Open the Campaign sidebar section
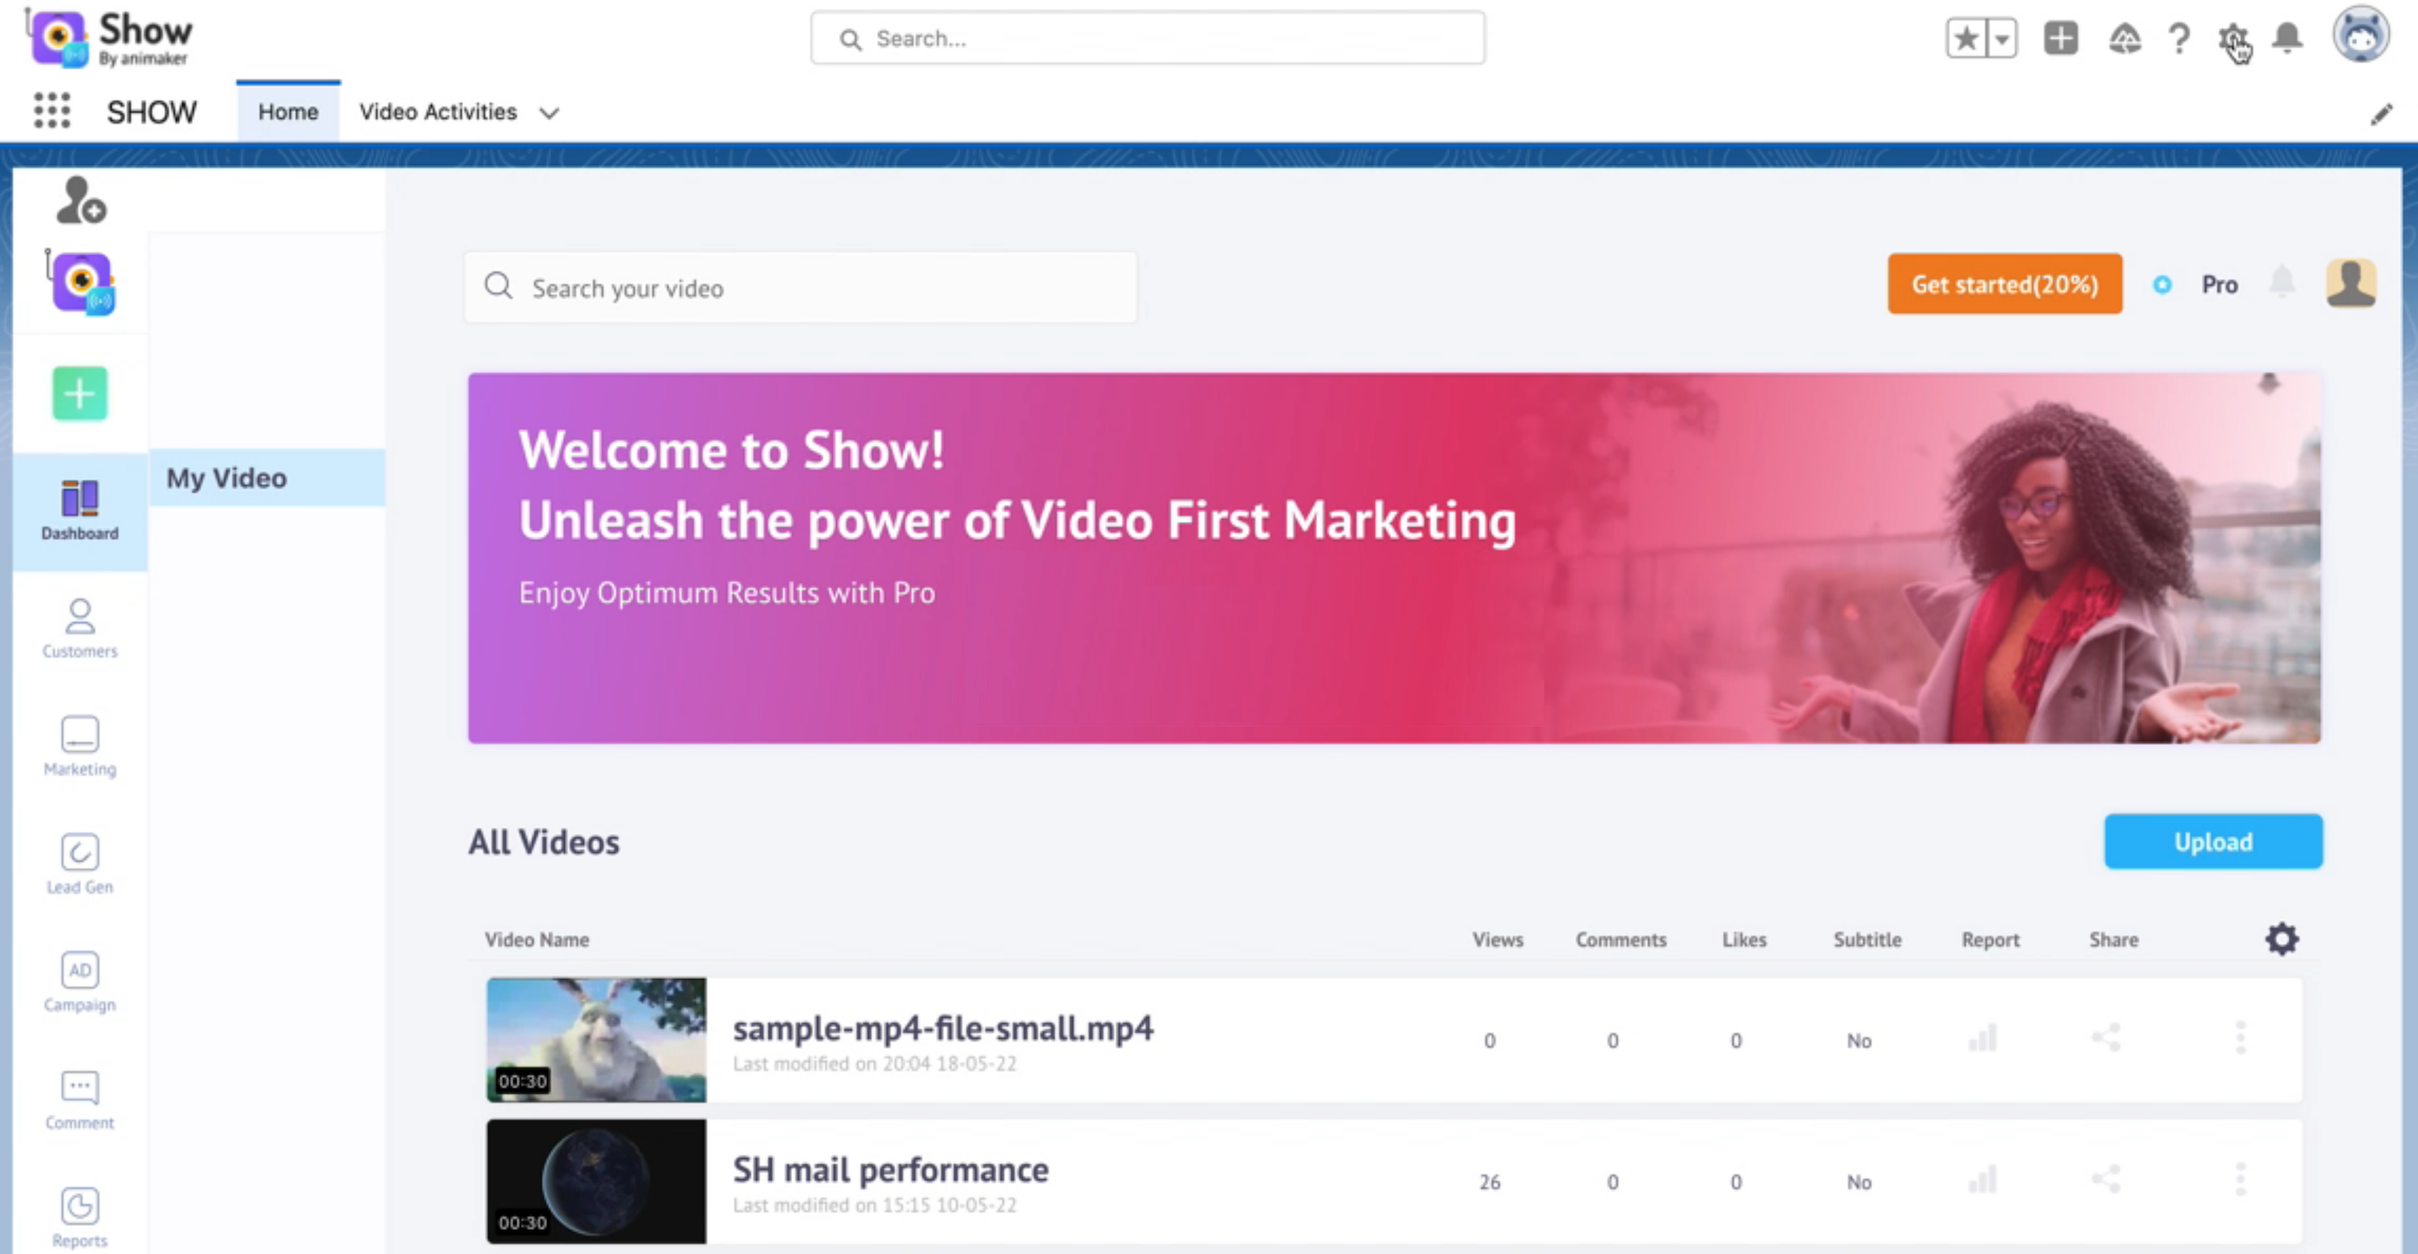Viewport: 2418px width, 1254px height. (x=80, y=983)
